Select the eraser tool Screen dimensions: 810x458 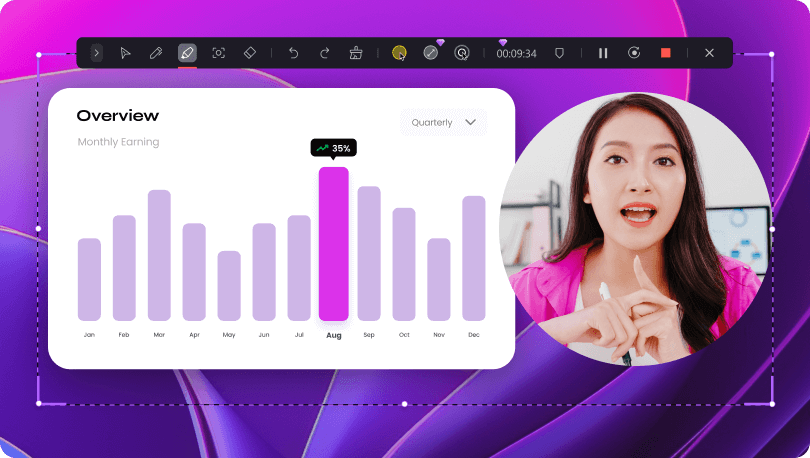250,53
